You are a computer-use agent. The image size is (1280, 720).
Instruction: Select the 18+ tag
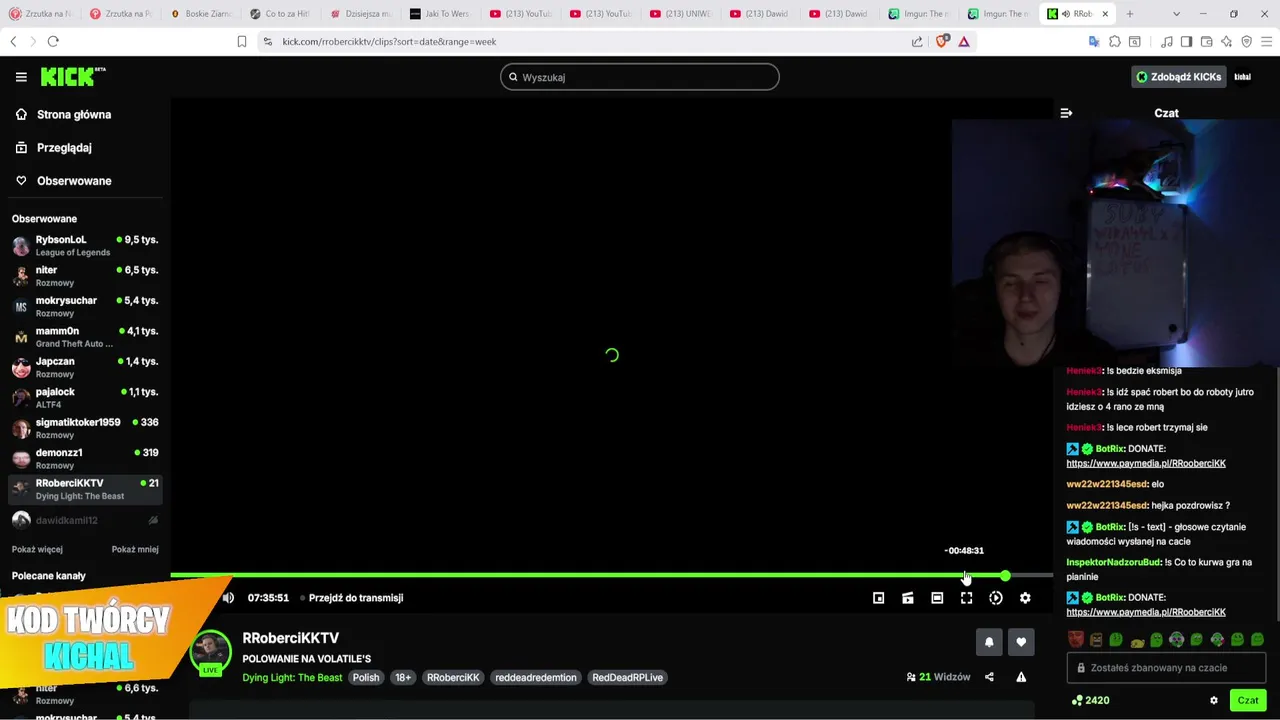click(x=403, y=678)
